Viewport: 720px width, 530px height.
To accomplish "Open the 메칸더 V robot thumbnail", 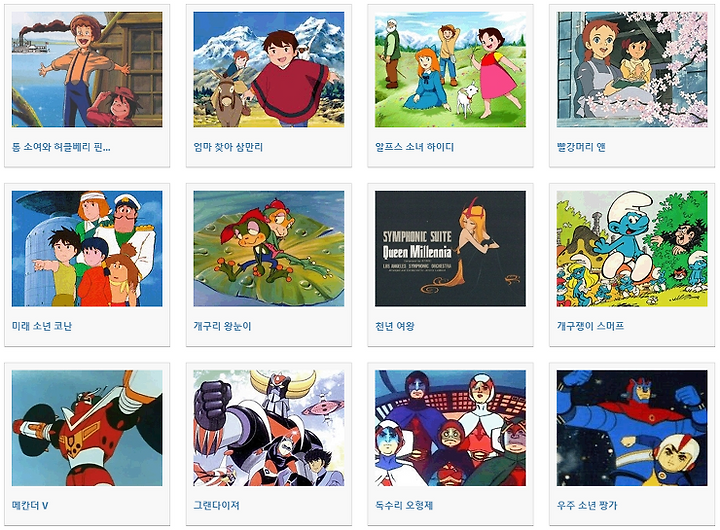I will pos(87,428).
